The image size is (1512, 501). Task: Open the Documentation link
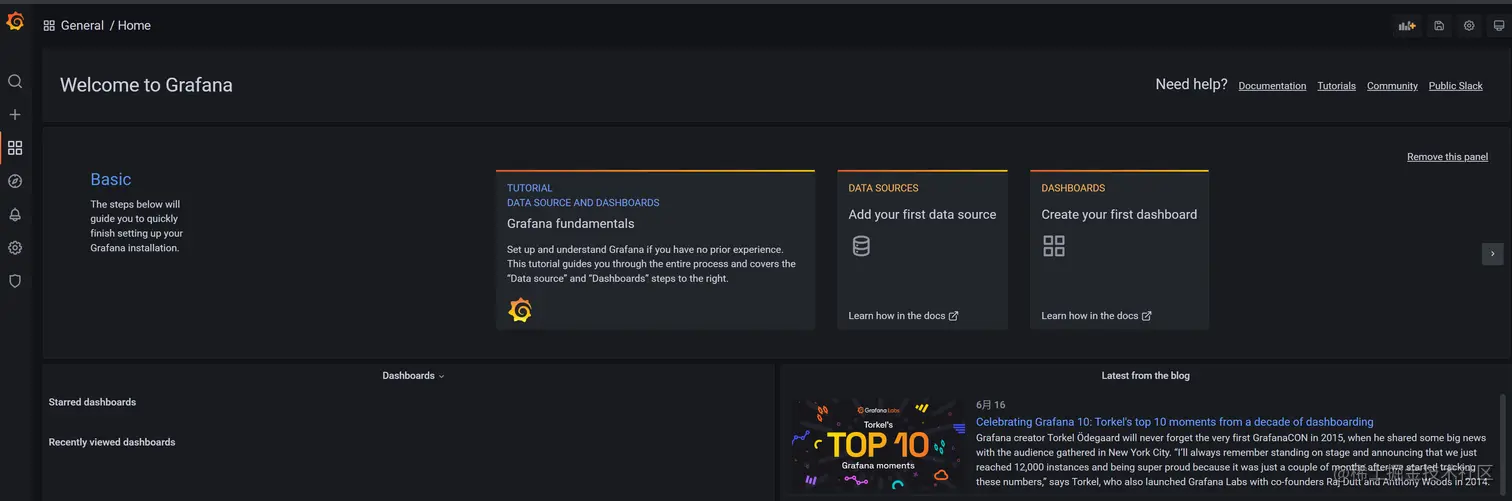1272,86
